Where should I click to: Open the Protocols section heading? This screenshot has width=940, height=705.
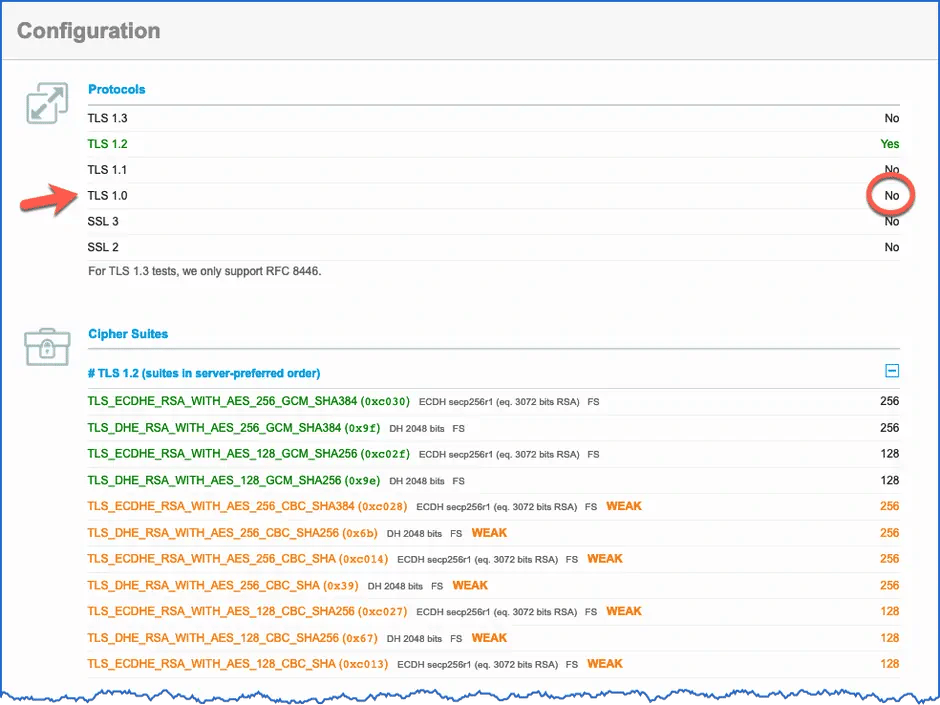click(116, 89)
